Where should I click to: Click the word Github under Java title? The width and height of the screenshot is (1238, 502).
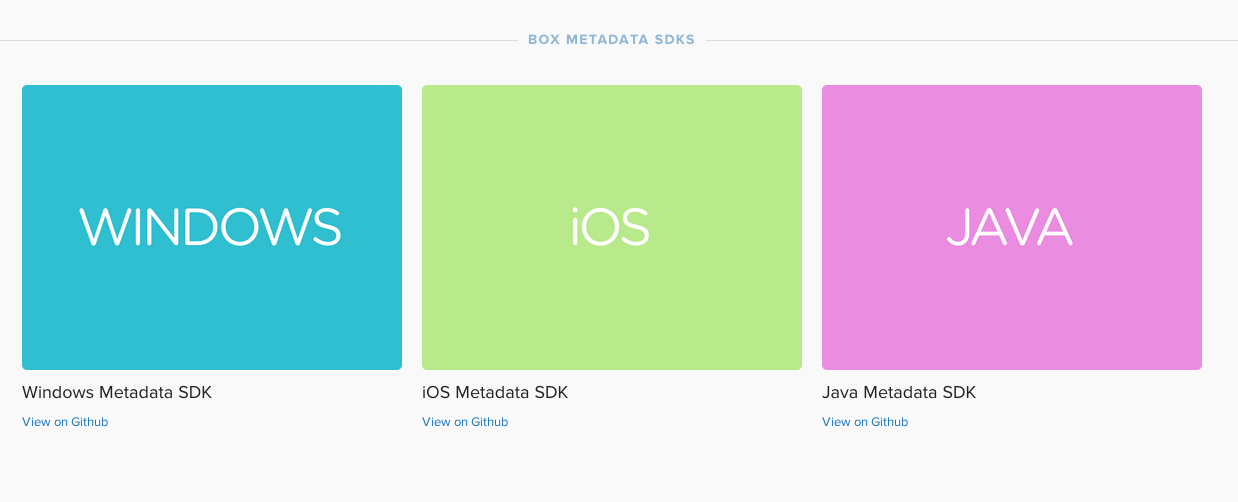pos(890,422)
